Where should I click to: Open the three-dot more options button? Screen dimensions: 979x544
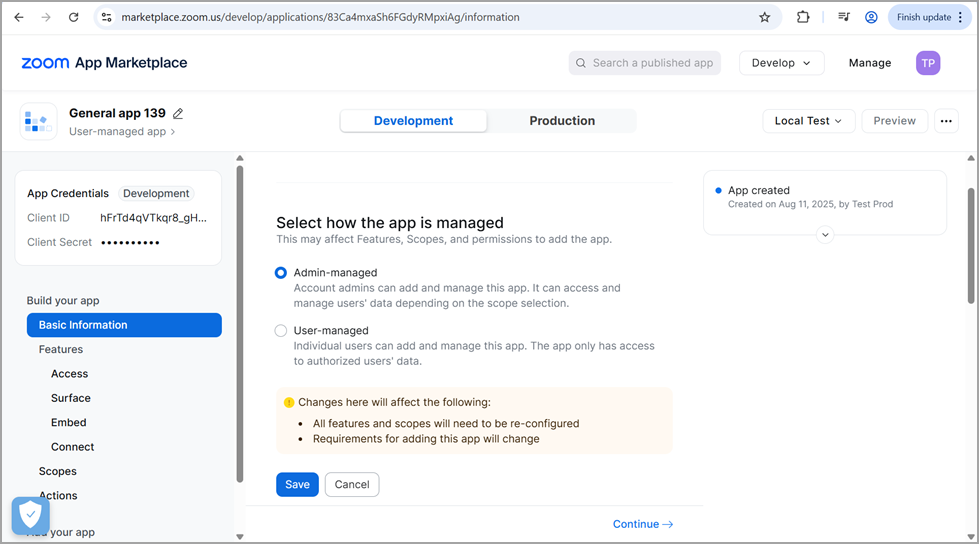(945, 121)
